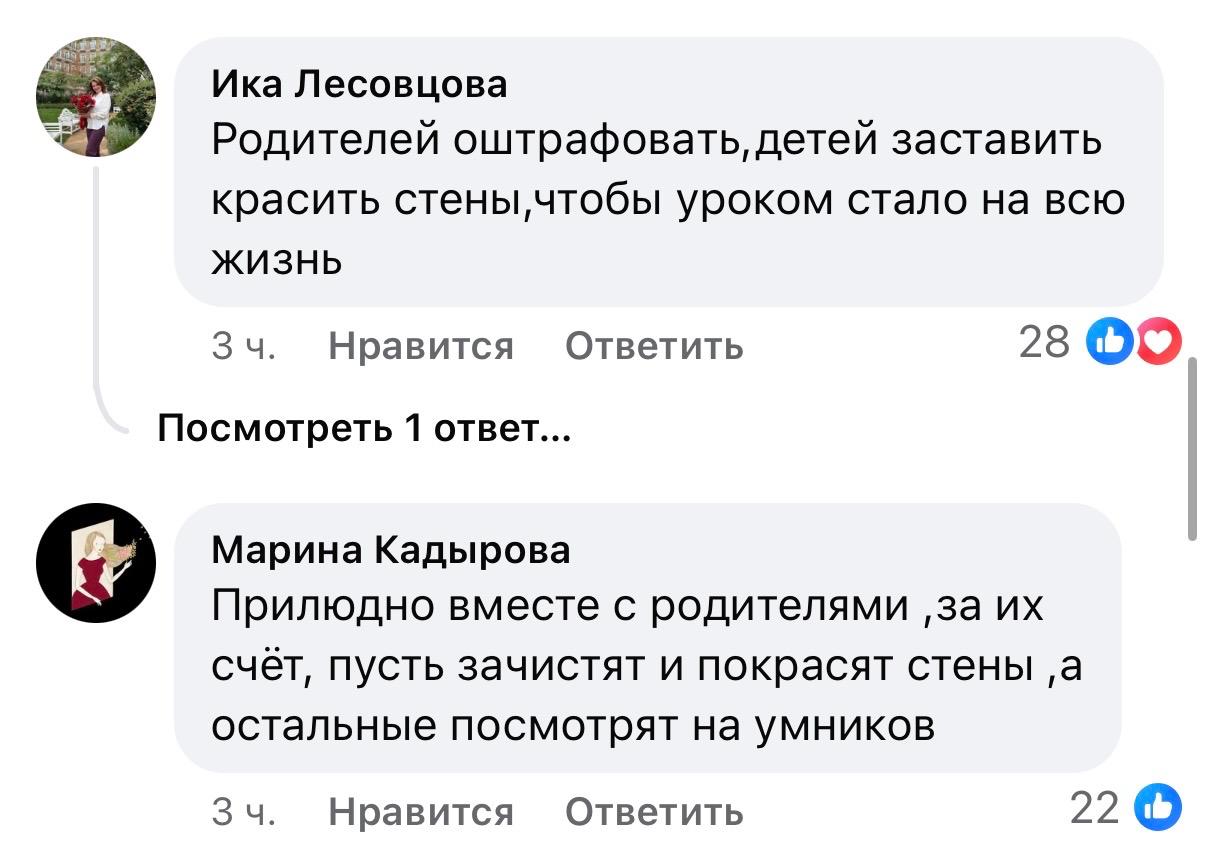Open the profile link for the name Ика Лесовцова
The height and width of the screenshot is (852, 1206).
(x=360, y=86)
